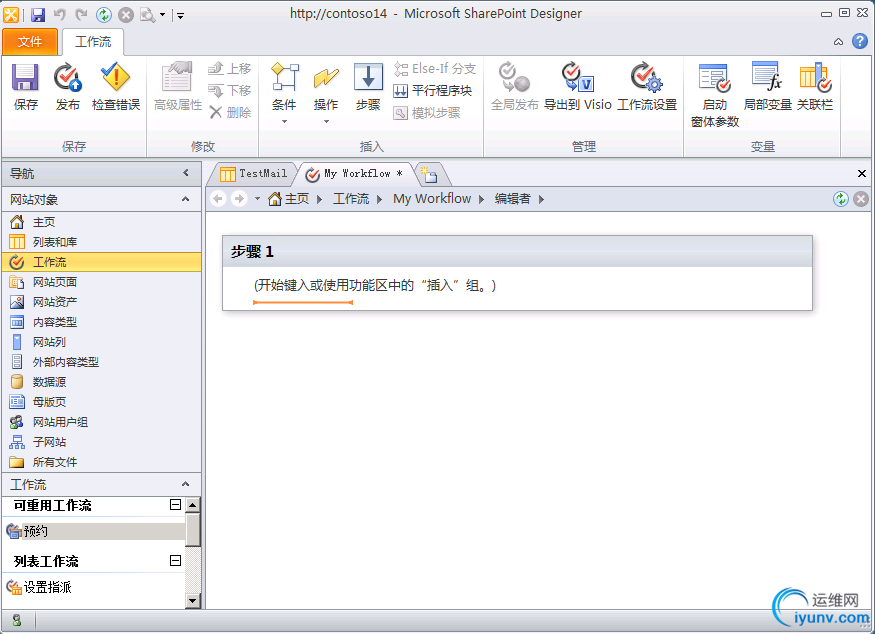Click the redo arrow in title bar
Viewport: 875px width, 634px height.
coord(81,15)
